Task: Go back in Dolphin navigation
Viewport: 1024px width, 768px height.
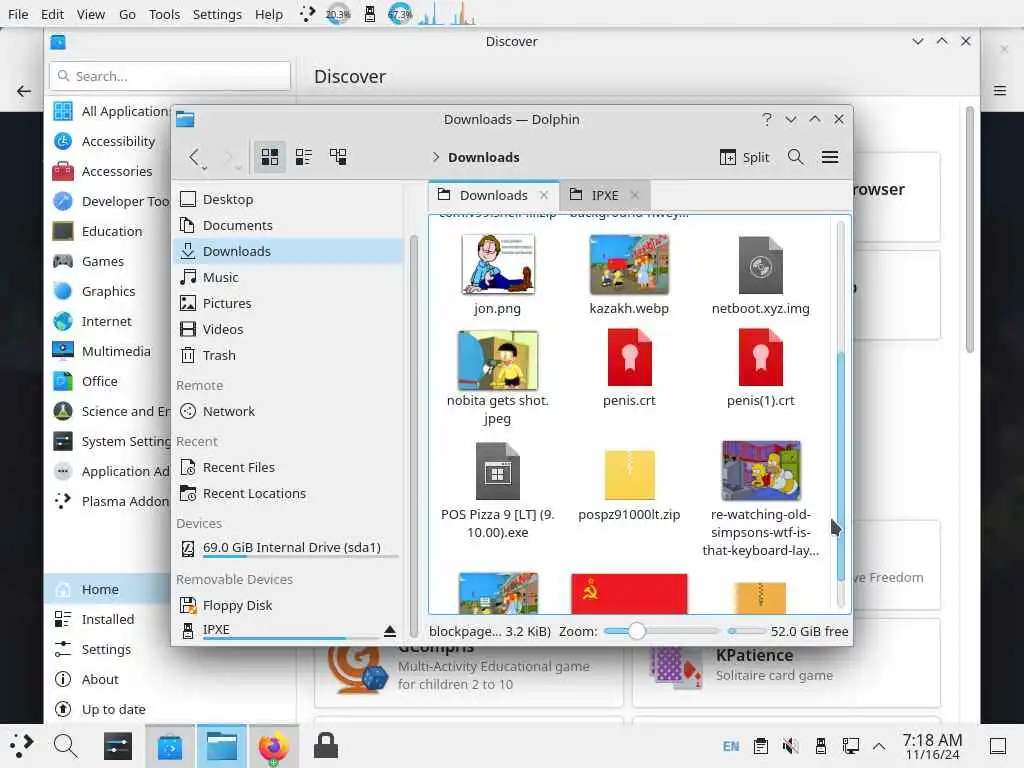Action: pos(194,157)
